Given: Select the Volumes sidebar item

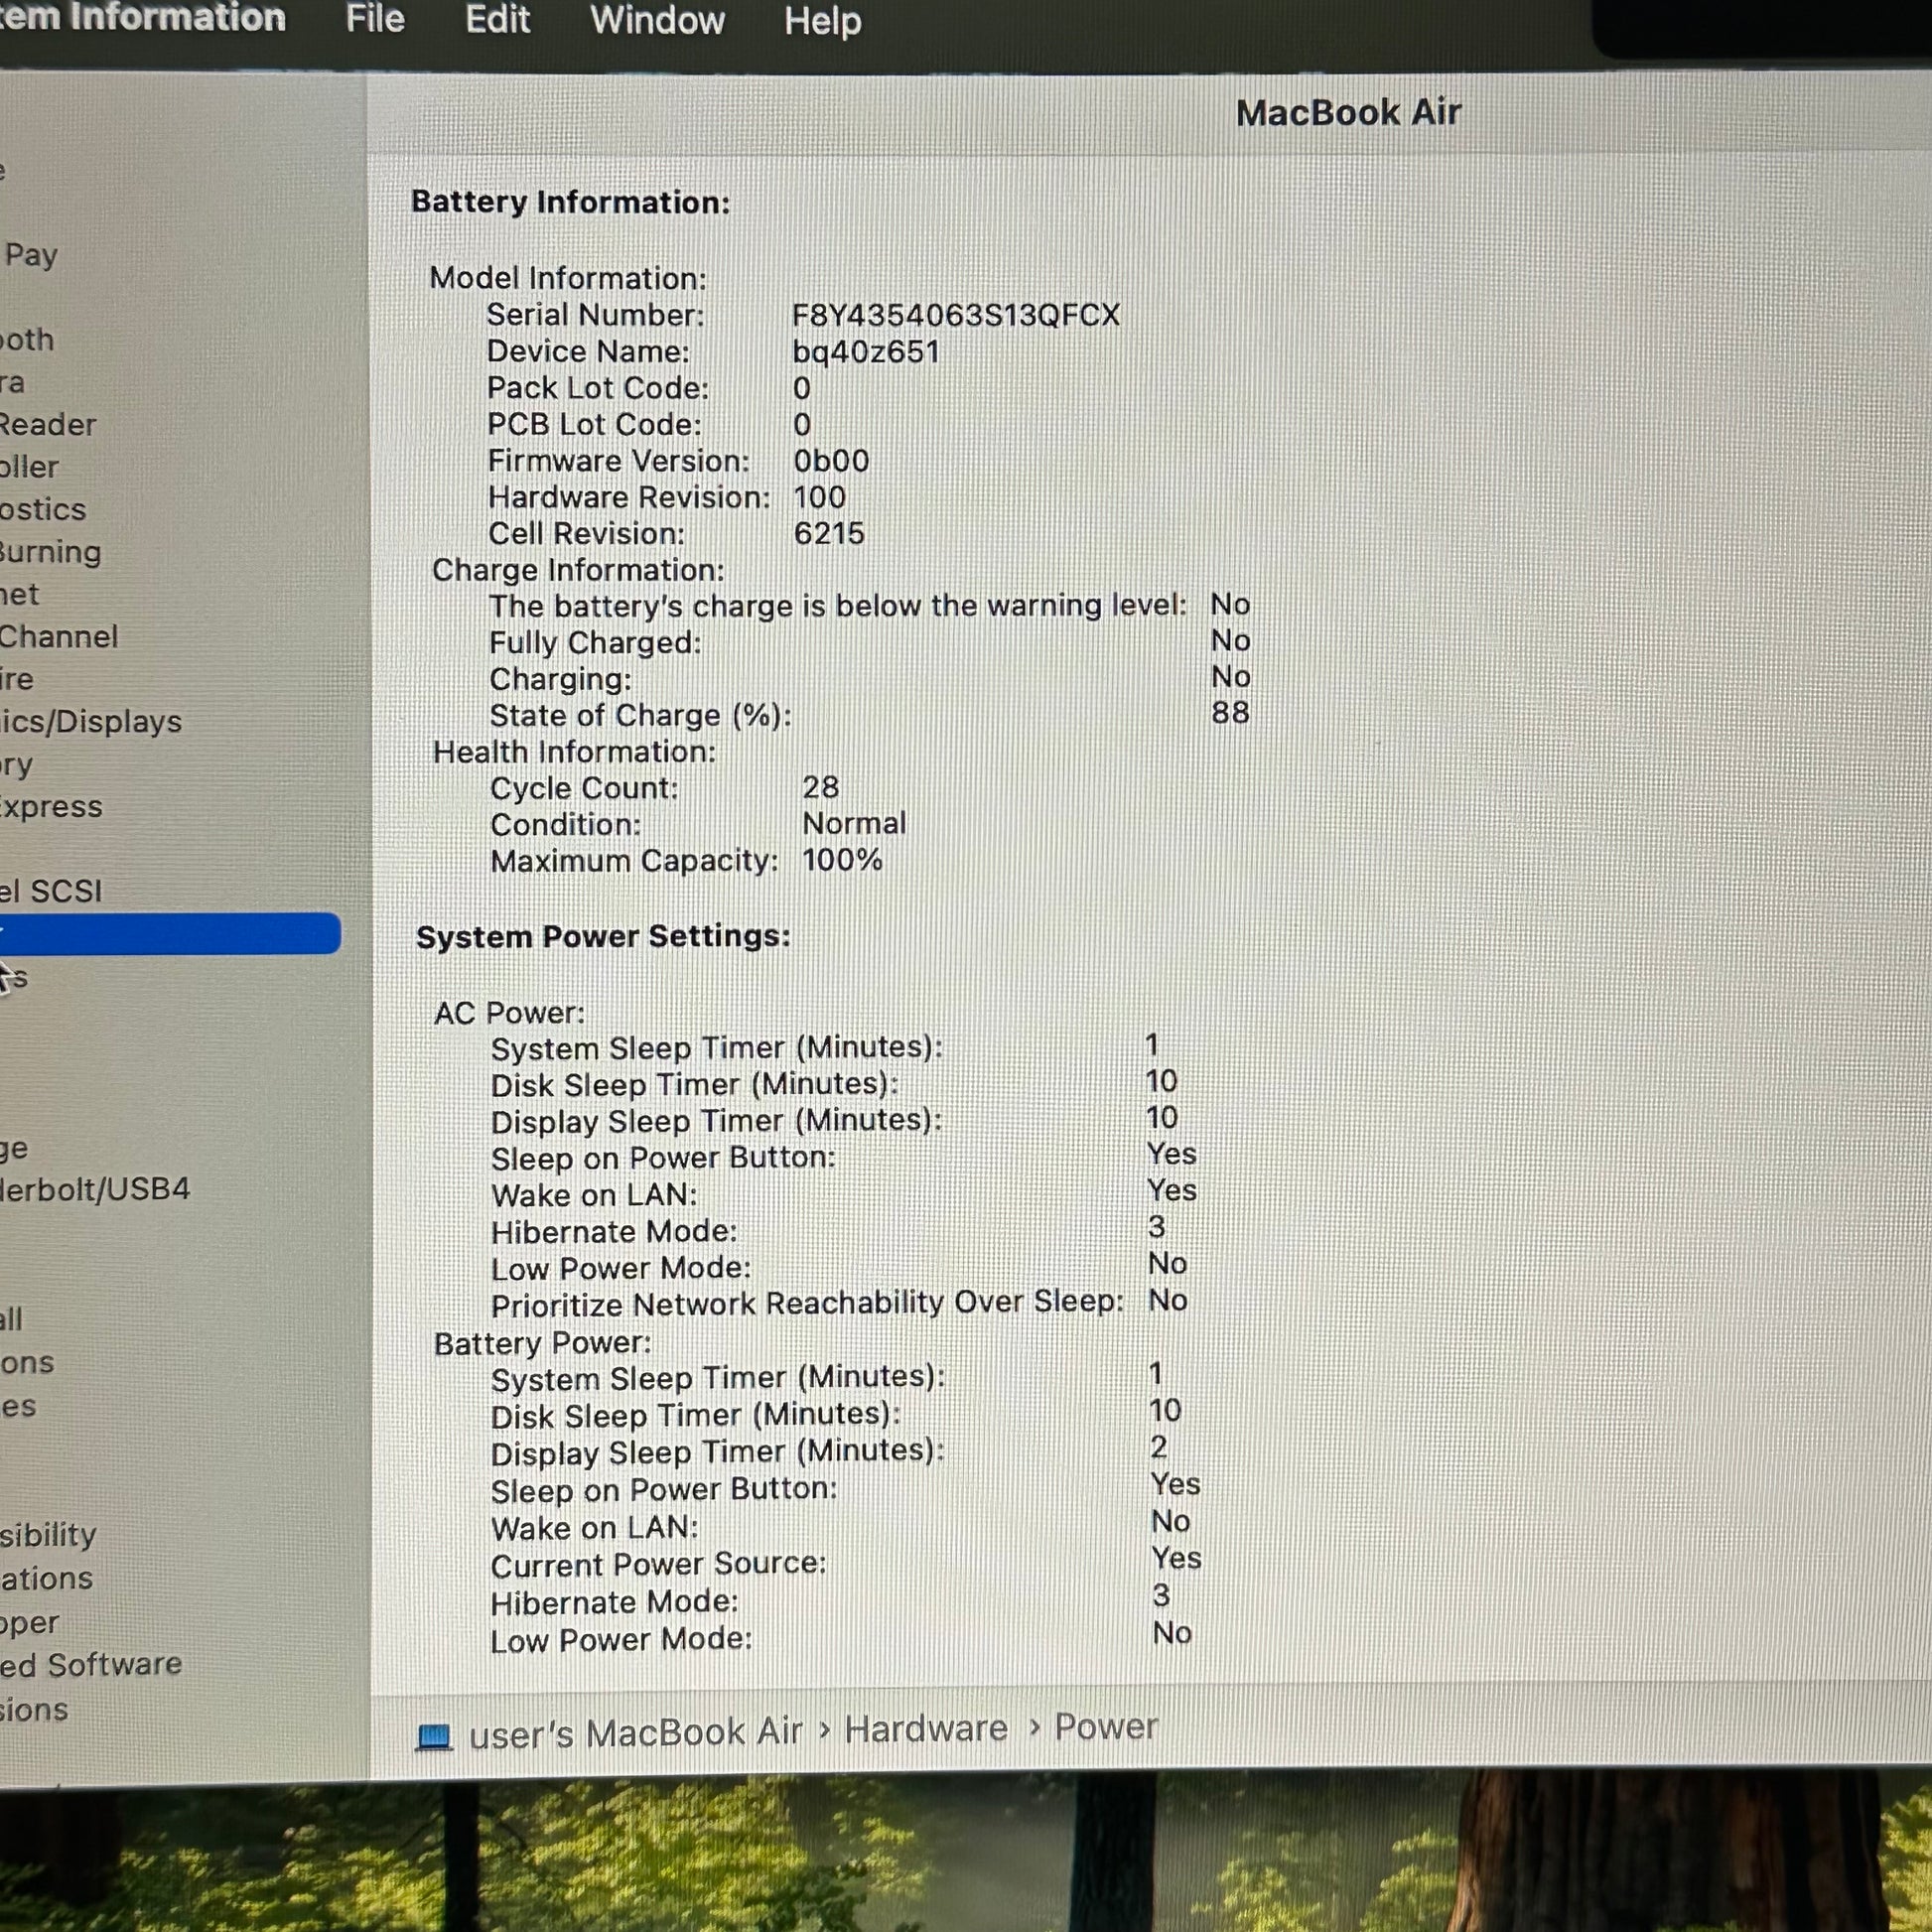Looking at the screenshot, I should 18,1406.
